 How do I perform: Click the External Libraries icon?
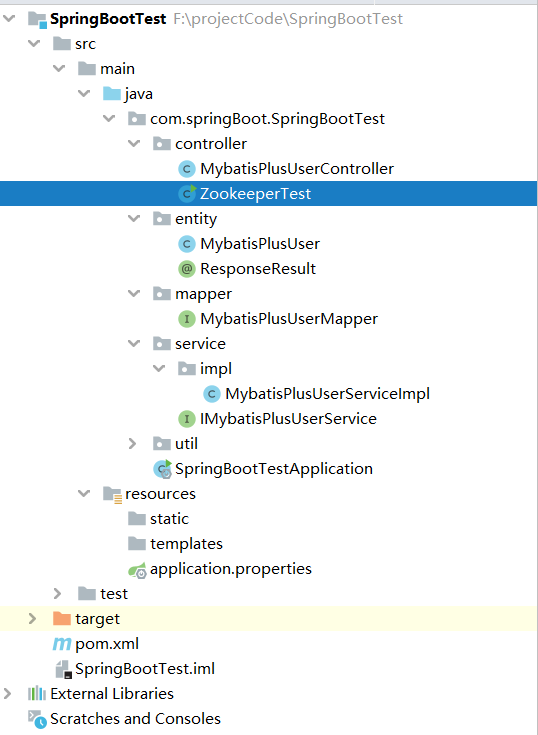37,694
